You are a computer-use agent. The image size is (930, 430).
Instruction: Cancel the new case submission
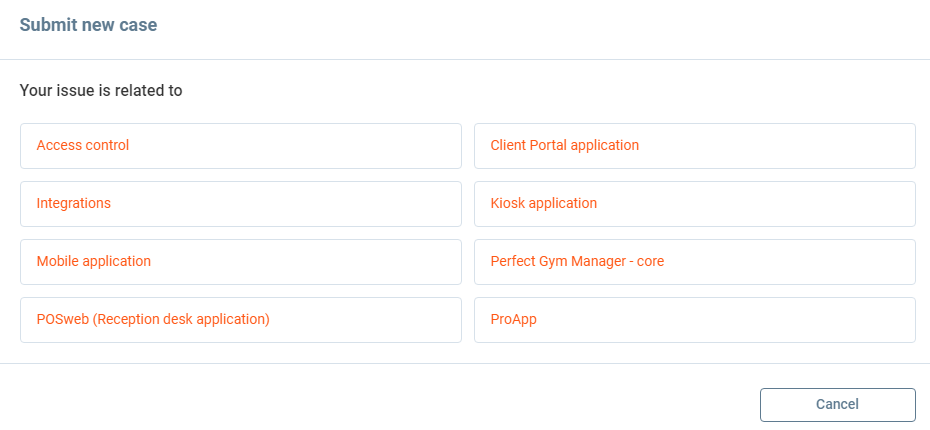[837, 405]
